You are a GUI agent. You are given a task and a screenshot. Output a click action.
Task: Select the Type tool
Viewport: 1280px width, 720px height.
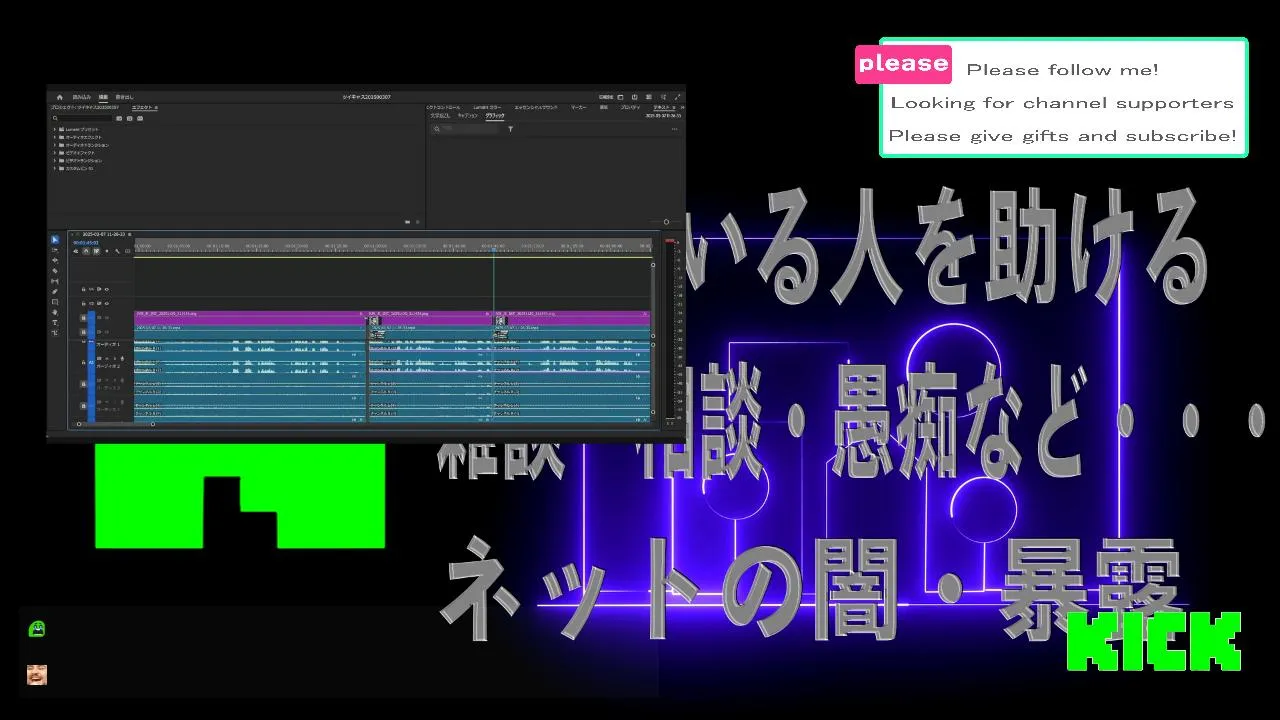tap(55, 323)
